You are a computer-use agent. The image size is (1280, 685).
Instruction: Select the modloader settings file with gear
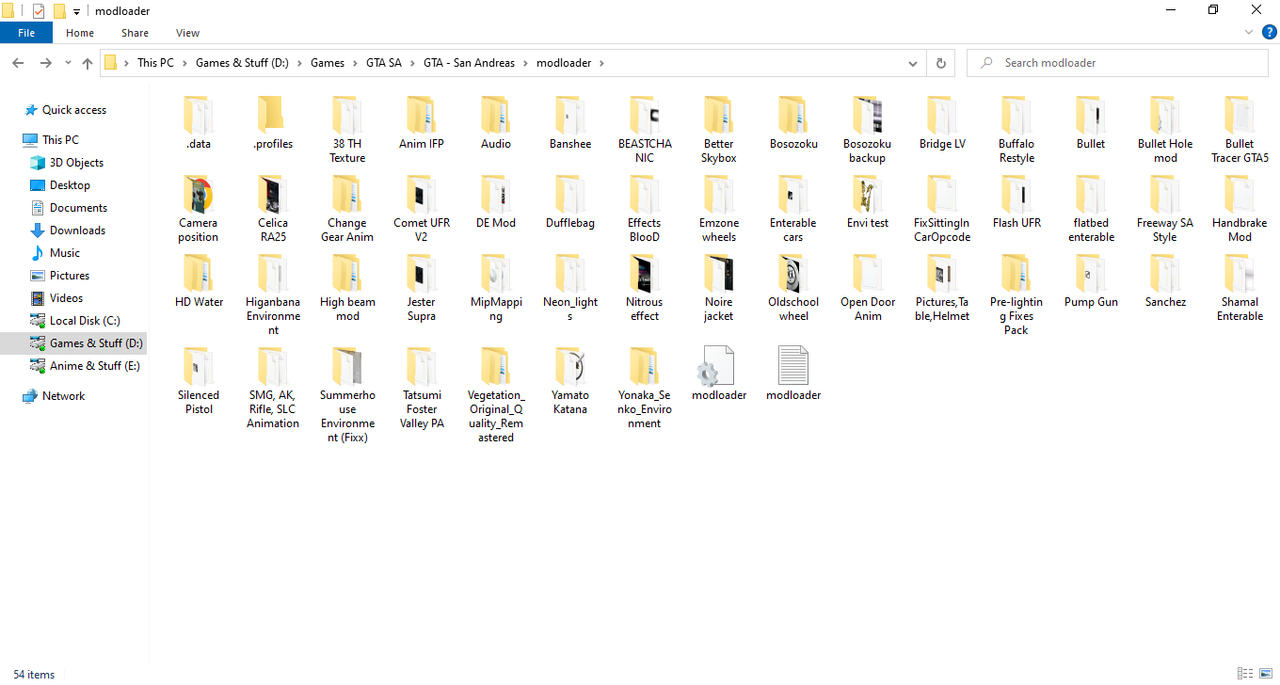pyautogui.click(x=718, y=374)
